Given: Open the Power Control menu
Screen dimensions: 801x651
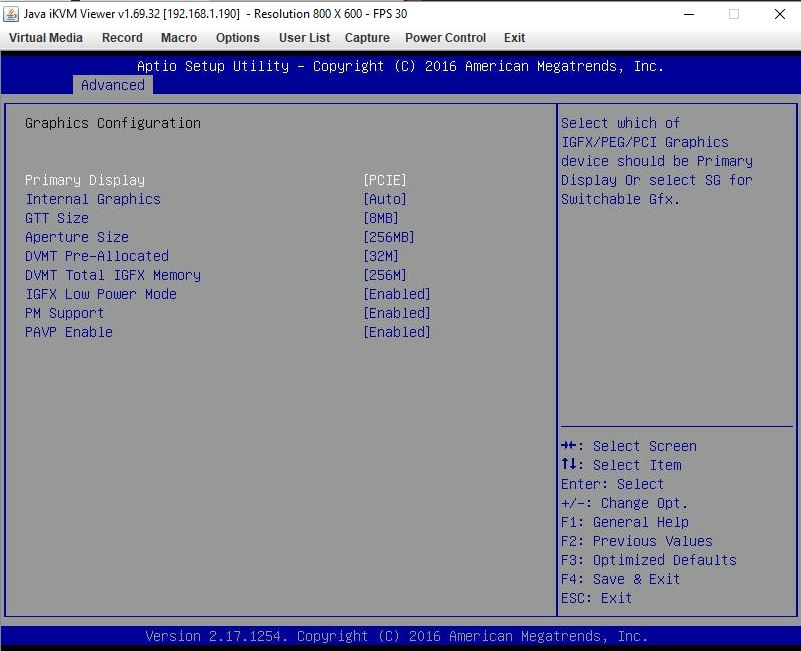Looking at the screenshot, I should coord(445,38).
